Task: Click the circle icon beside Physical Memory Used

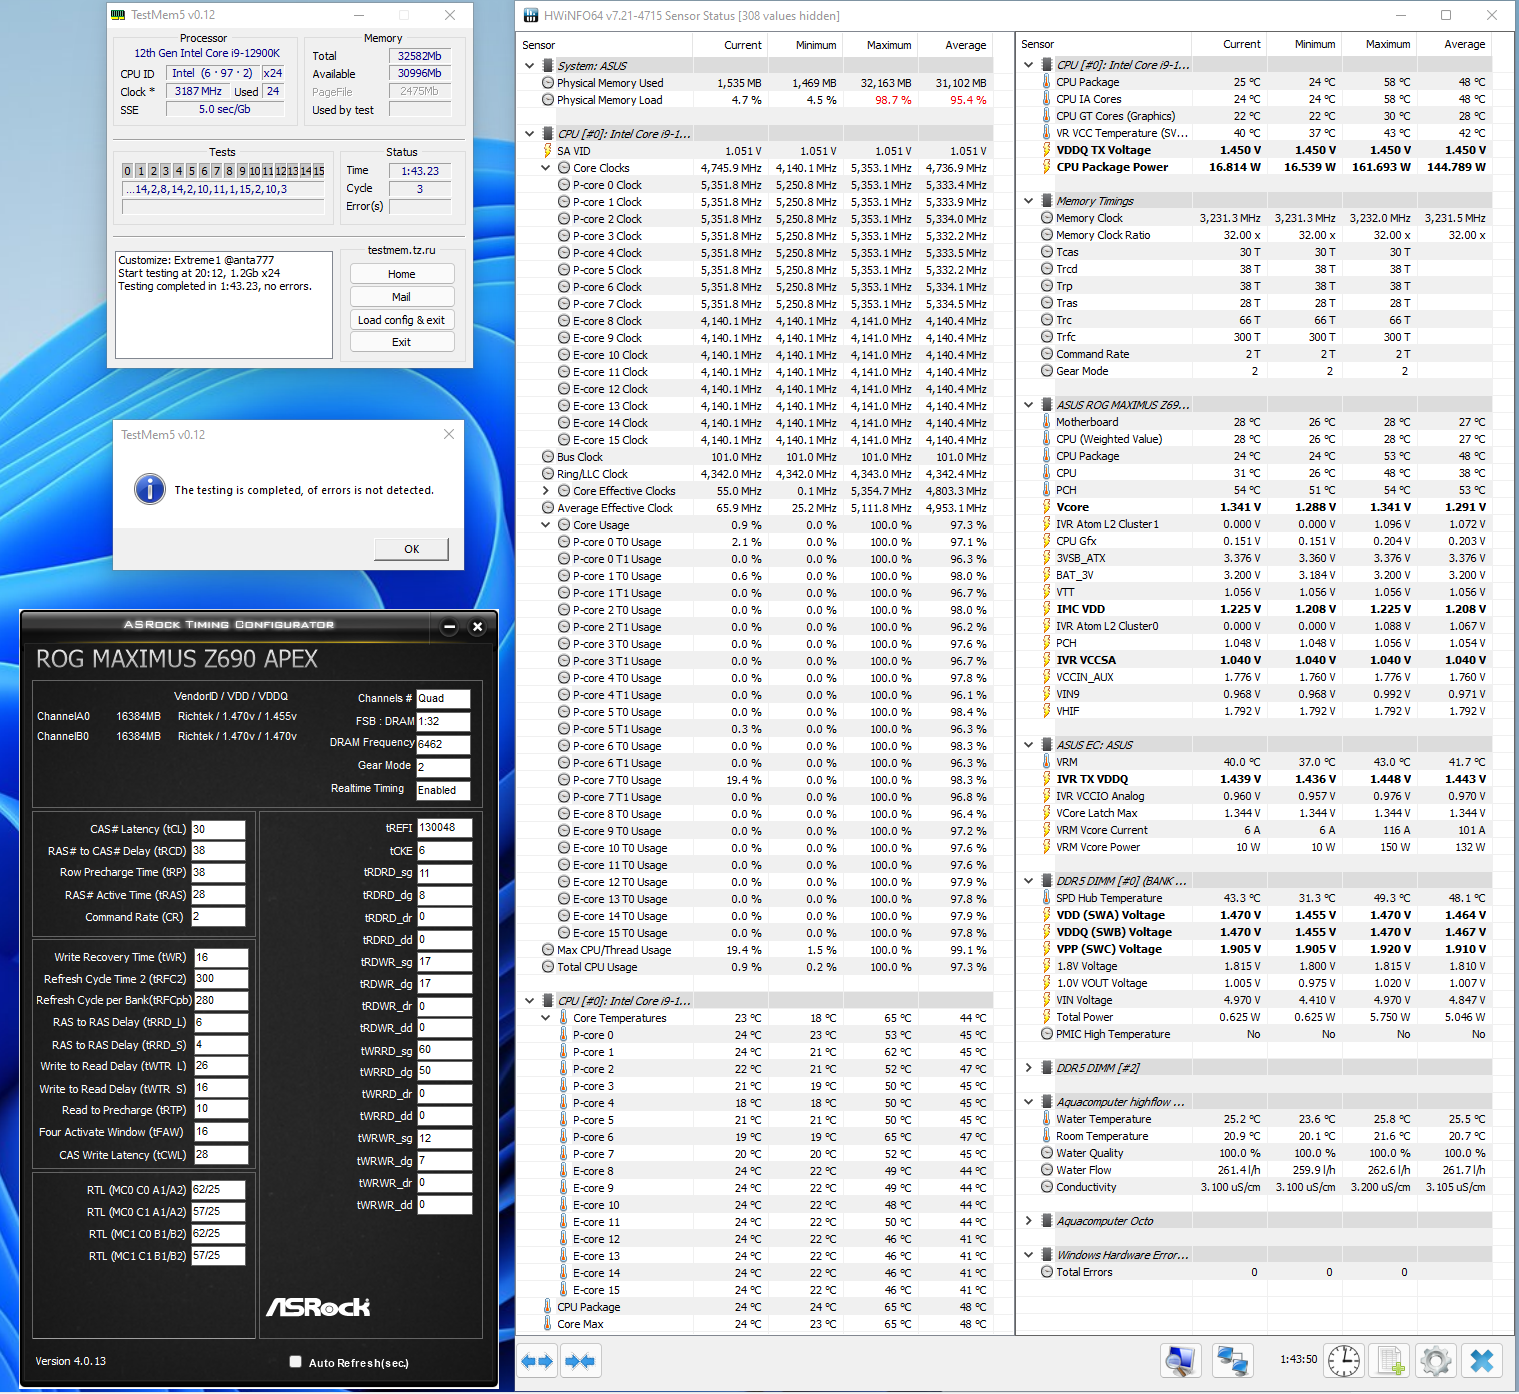Action: point(548,83)
